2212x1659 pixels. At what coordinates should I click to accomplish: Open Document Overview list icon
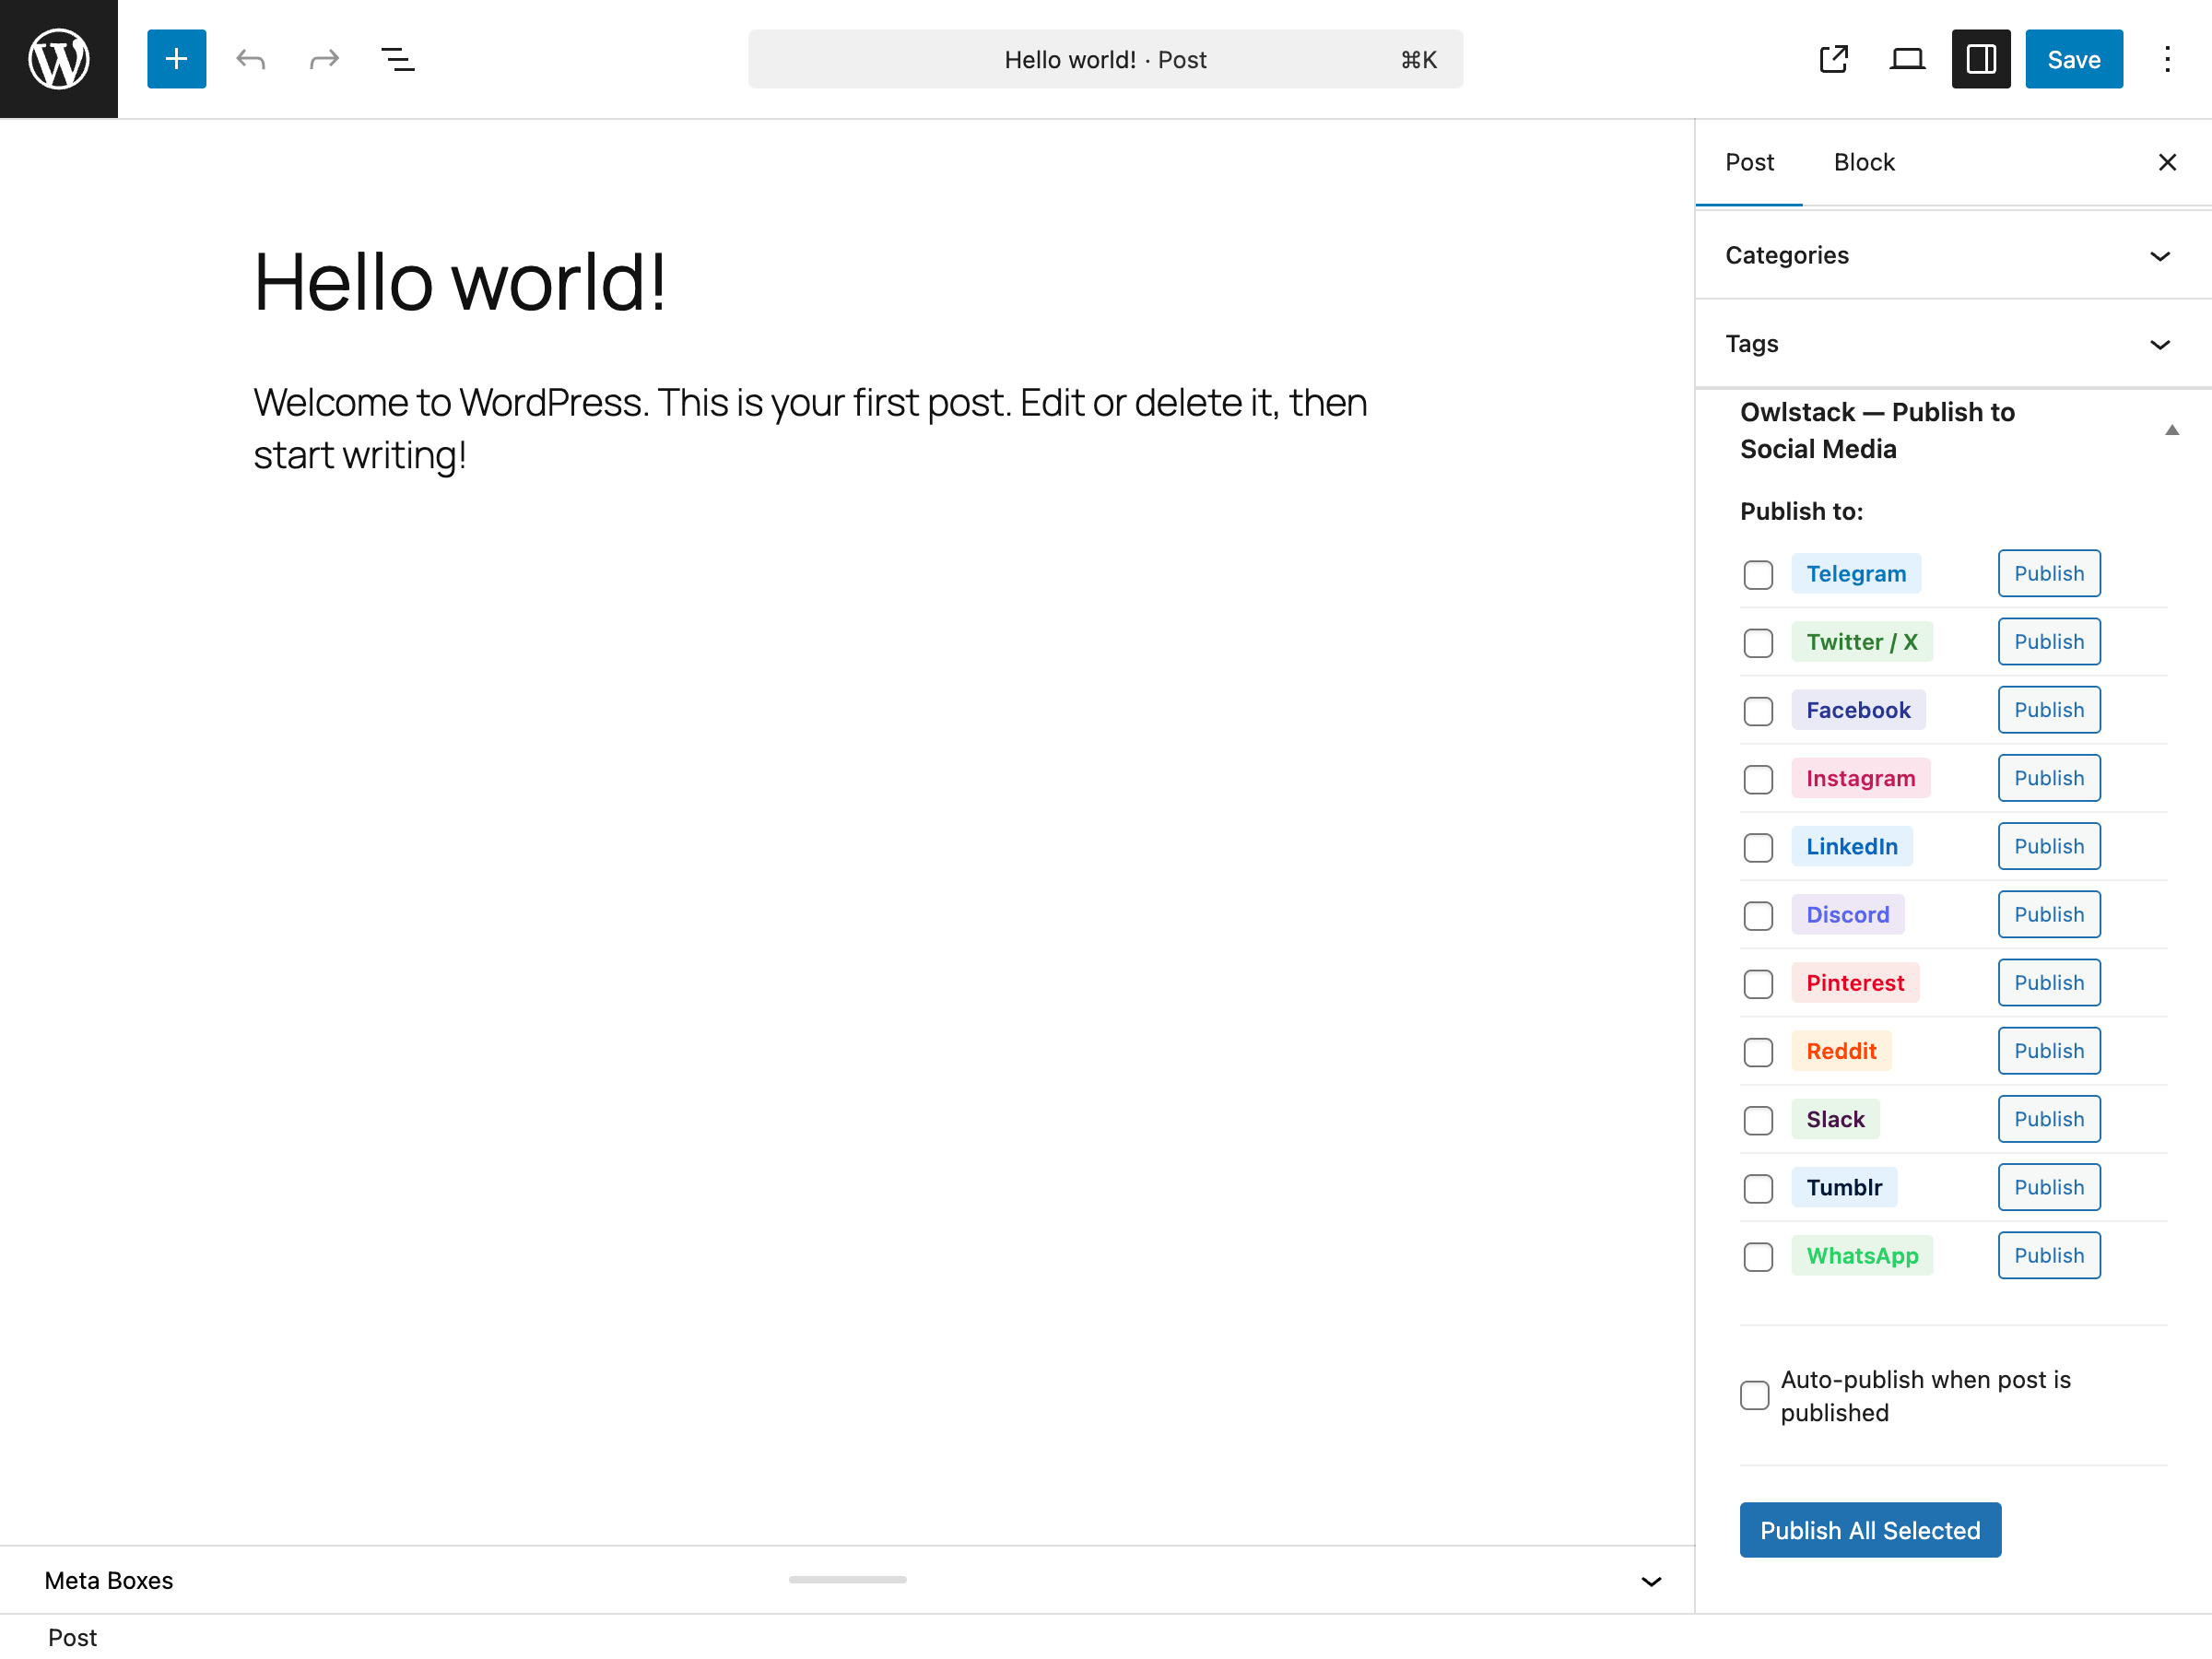(398, 59)
